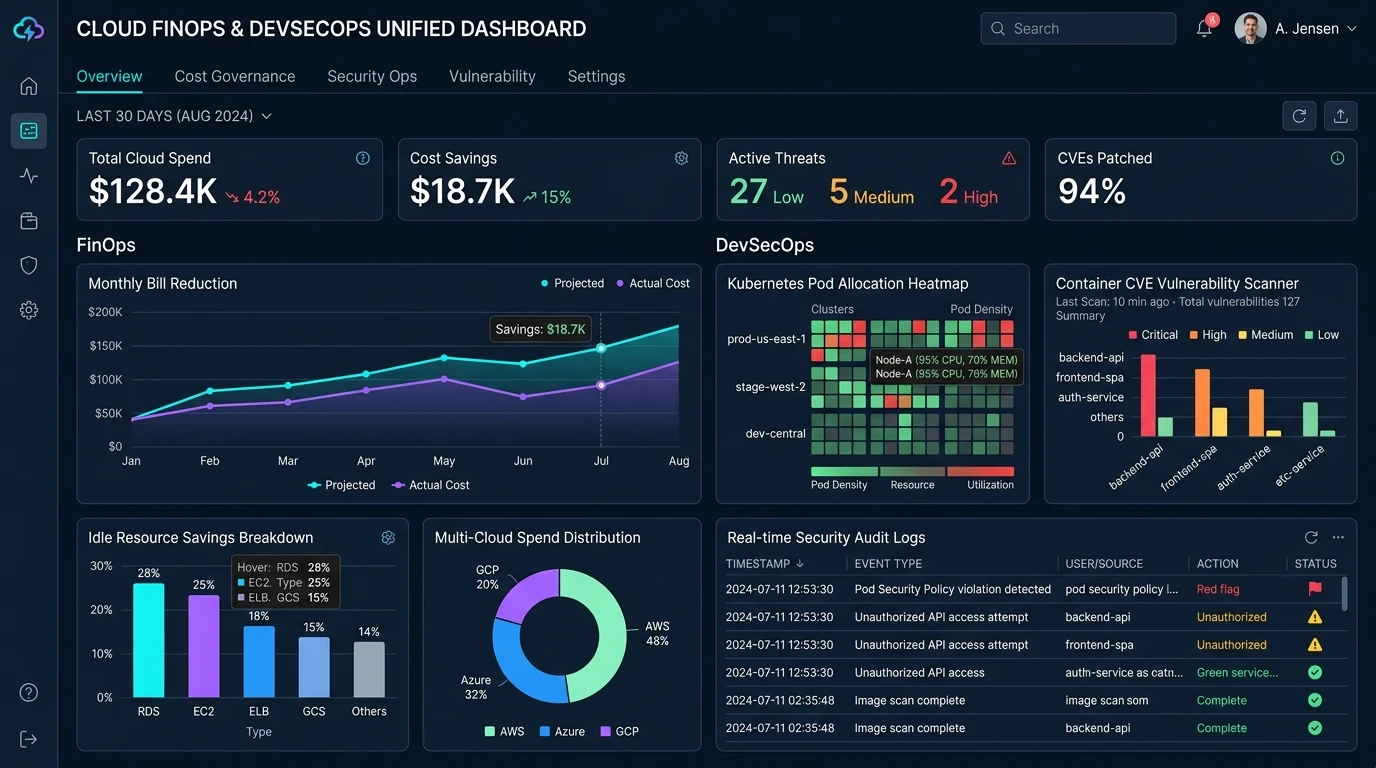Click A. Jensen's profile avatar
Screen dimensions: 1376x768
click(1250, 28)
